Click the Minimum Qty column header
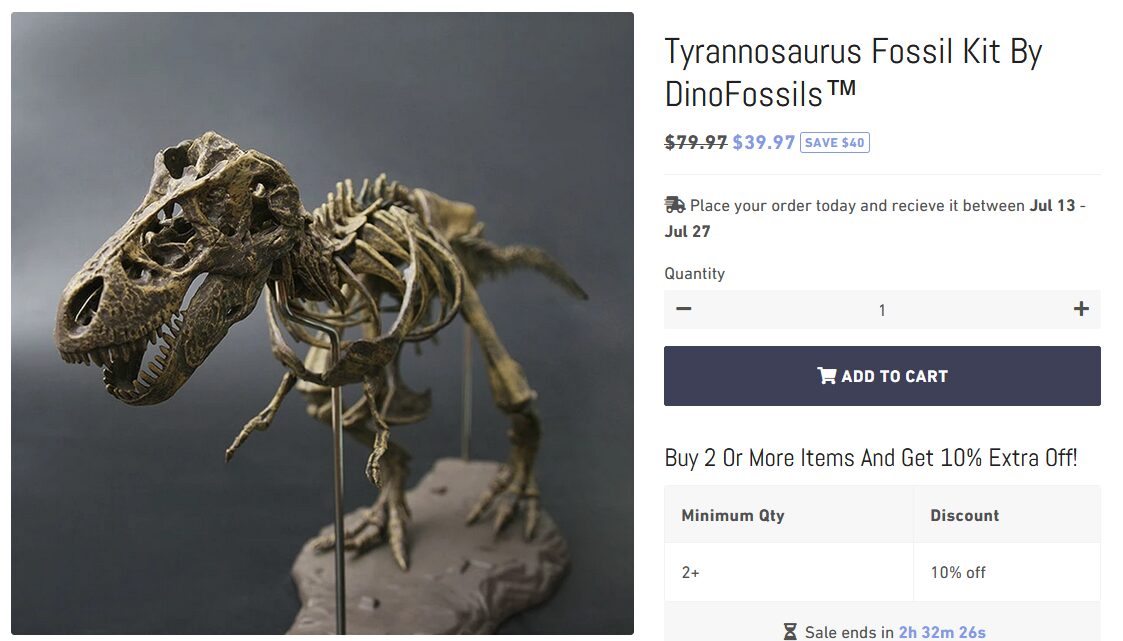The image size is (1123, 641). 733,515
